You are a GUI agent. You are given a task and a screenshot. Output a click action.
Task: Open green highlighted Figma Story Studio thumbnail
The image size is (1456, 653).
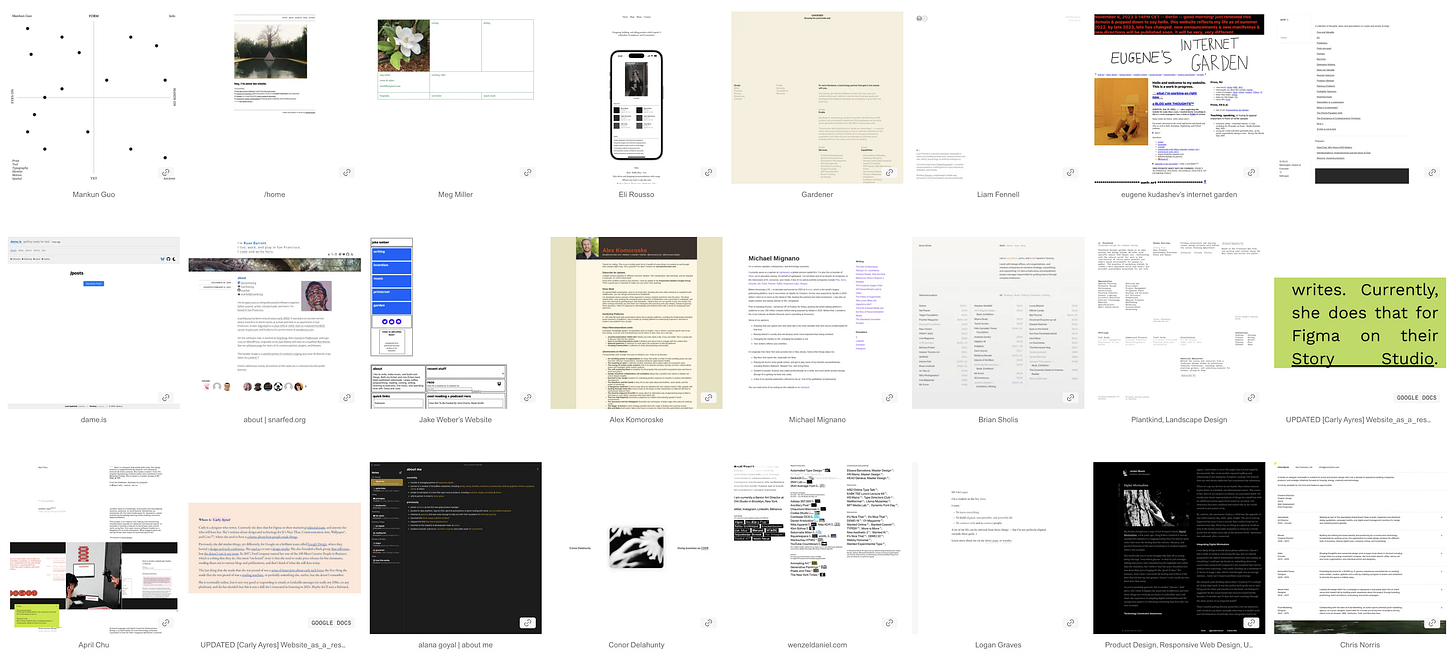1360,322
